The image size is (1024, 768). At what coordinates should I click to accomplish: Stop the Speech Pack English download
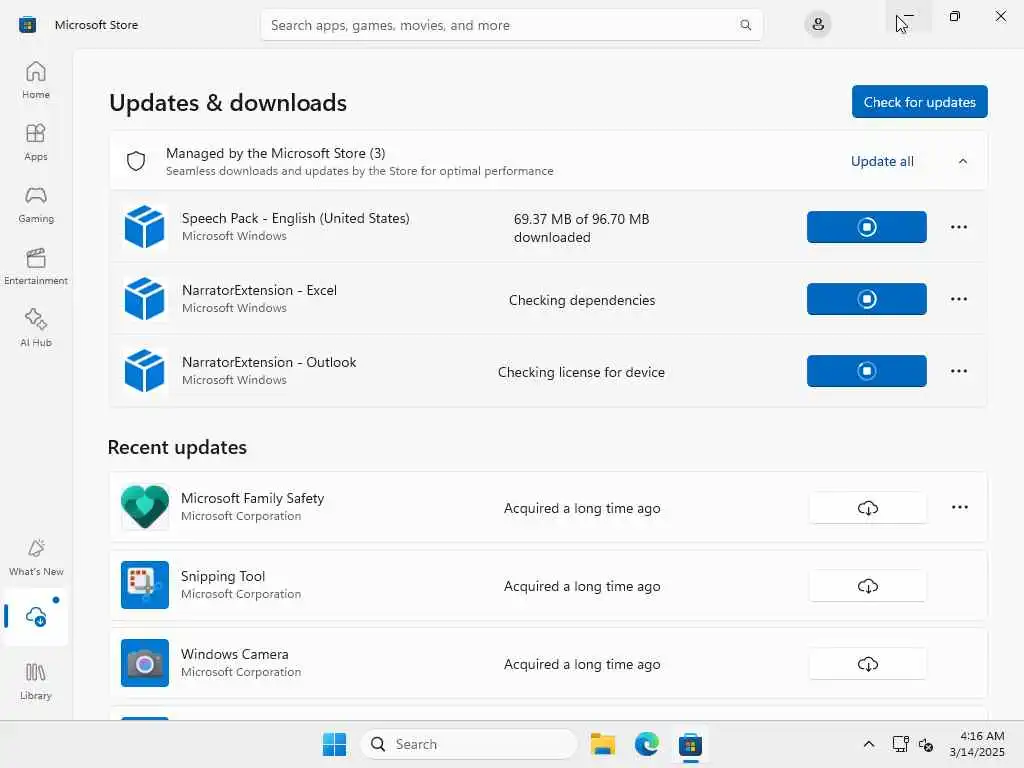click(867, 227)
